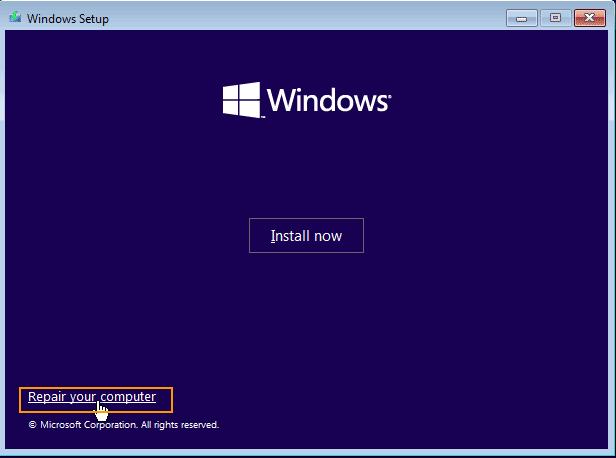
Task: Click the Windows logo in the center
Action: (307, 100)
